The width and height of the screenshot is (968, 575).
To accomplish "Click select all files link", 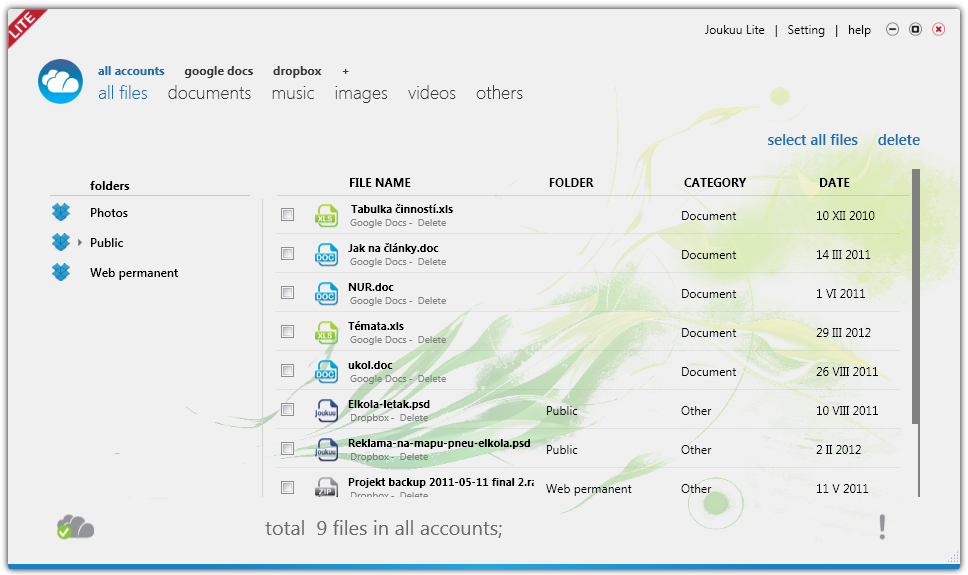I will click(812, 140).
